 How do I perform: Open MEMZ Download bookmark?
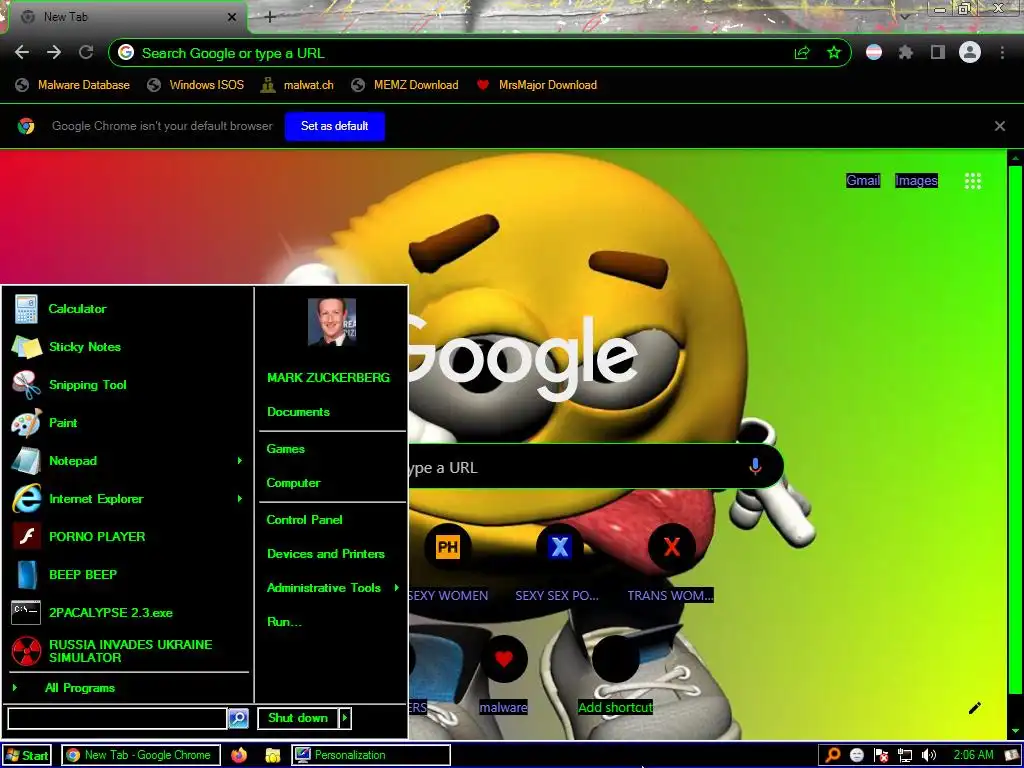pos(405,85)
